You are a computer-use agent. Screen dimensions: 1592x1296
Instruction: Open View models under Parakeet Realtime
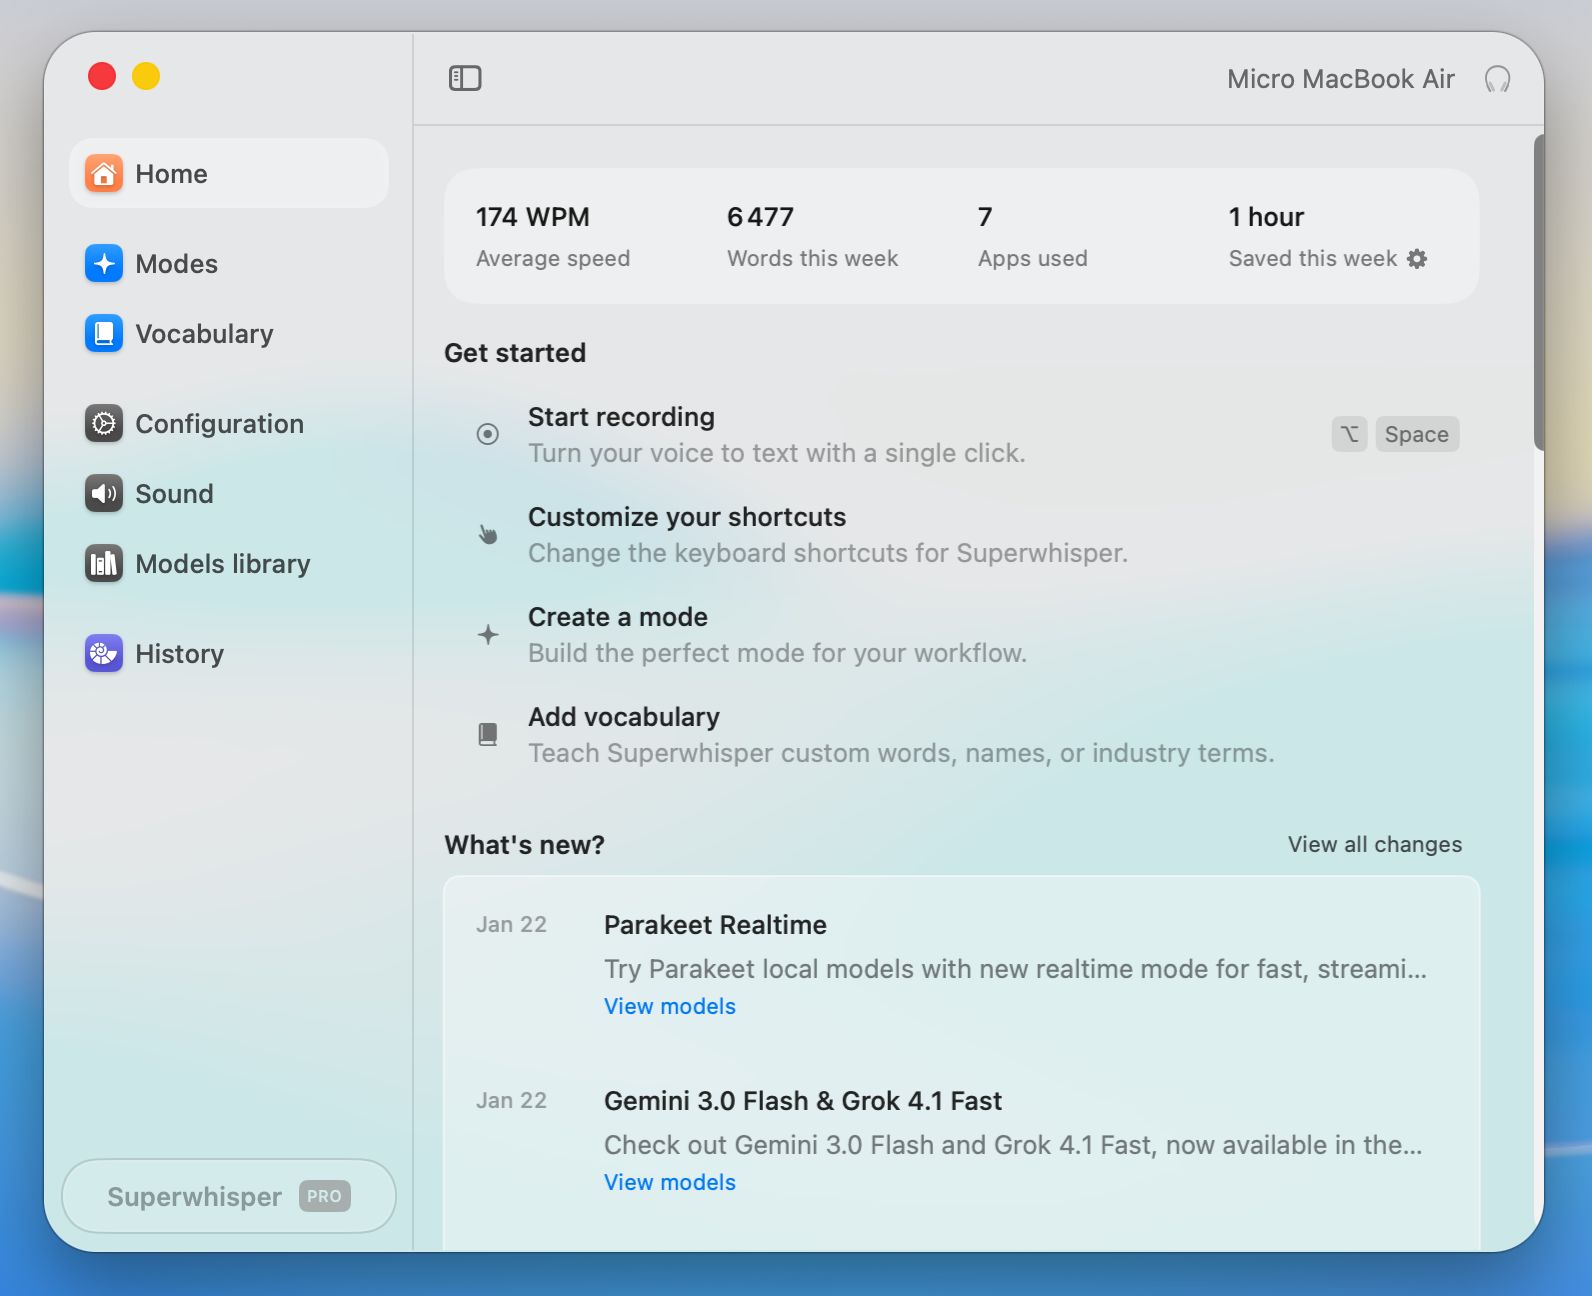(x=669, y=1007)
